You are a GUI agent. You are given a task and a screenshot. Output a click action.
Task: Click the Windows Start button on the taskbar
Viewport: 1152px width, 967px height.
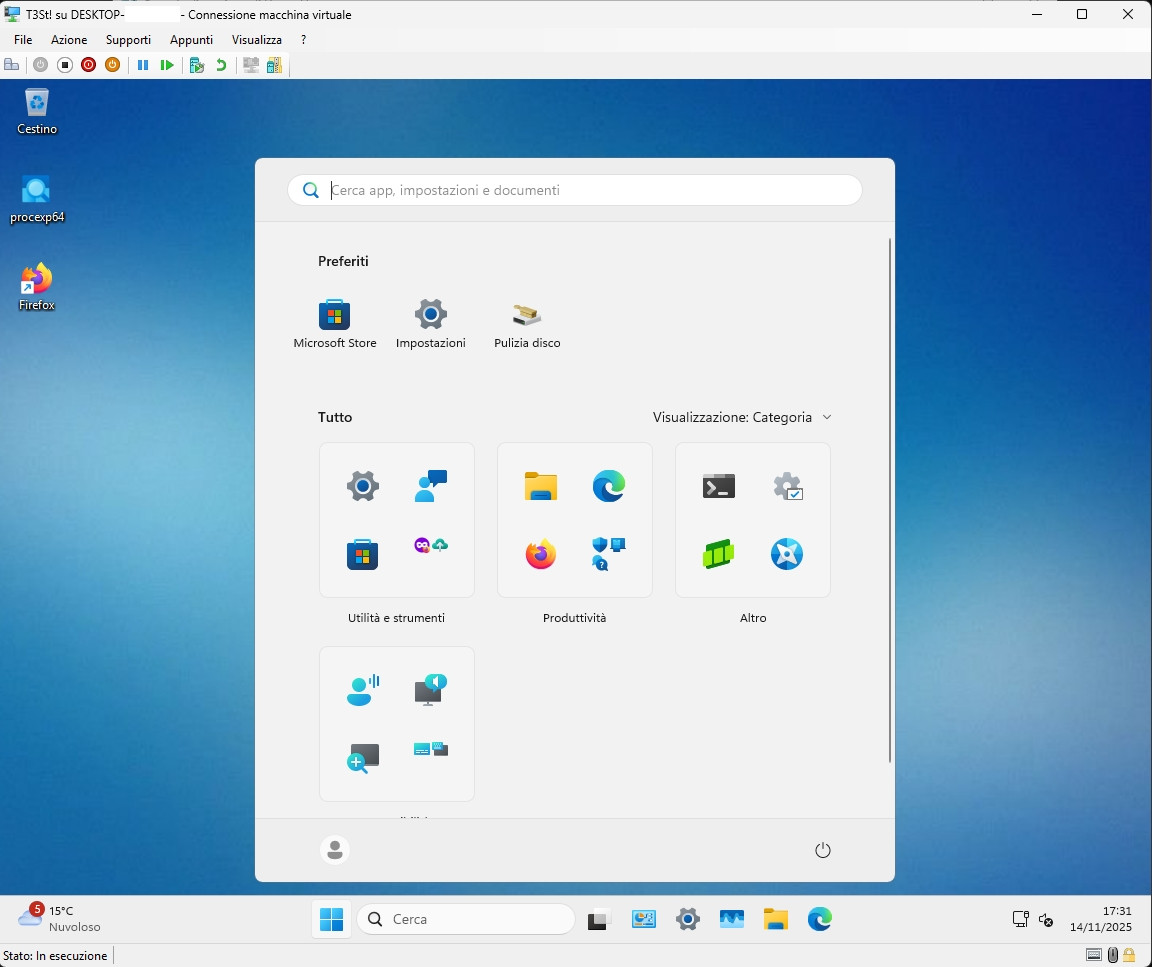(x=331, y=919)
